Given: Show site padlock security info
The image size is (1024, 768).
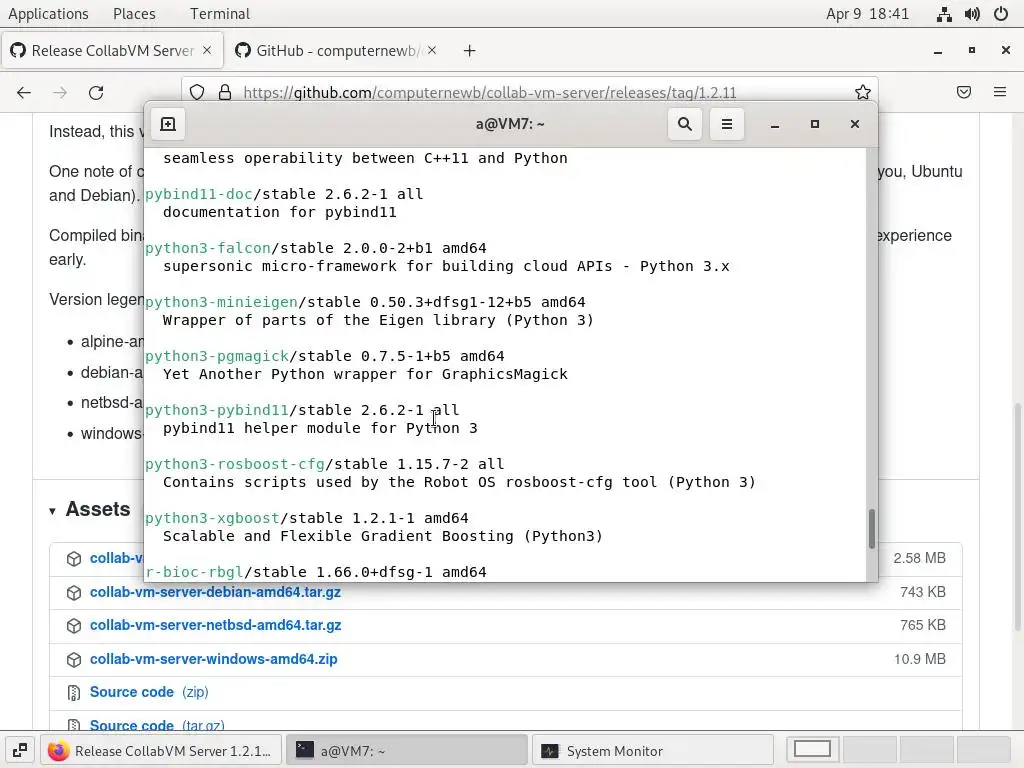Looking at the screenshot, I should click(225, 93).
